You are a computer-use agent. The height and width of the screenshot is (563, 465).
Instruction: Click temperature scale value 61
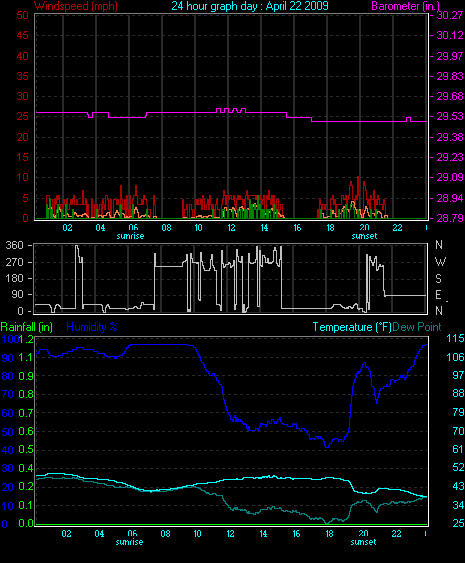point(458,449)
